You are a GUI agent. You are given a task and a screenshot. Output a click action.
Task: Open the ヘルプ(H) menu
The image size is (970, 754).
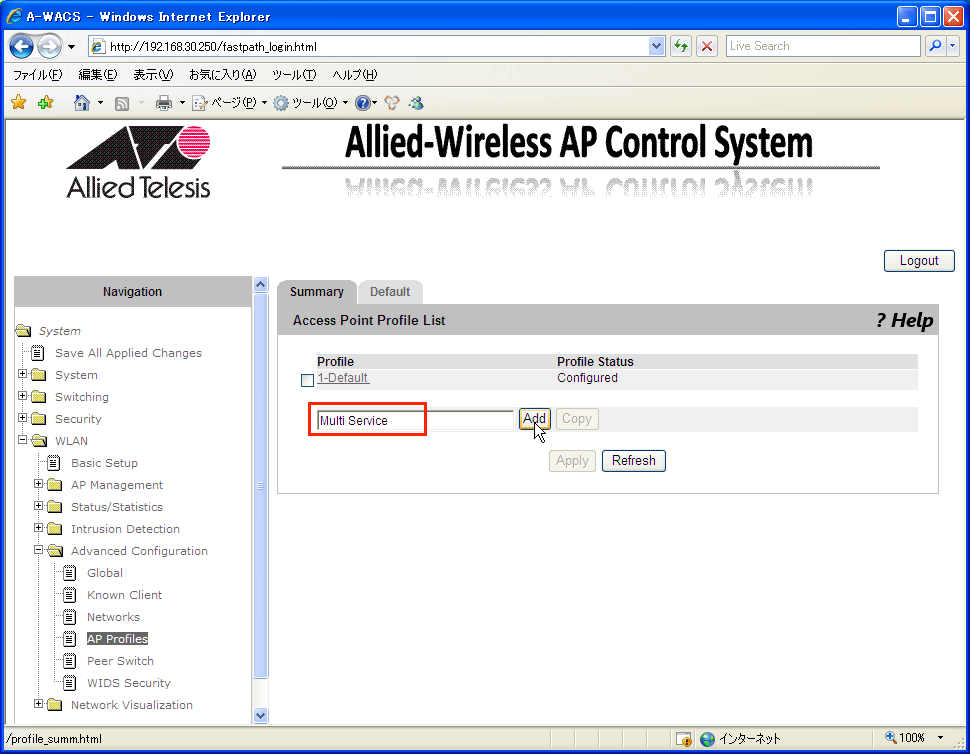pyautogui.click(x=354, y=75)
